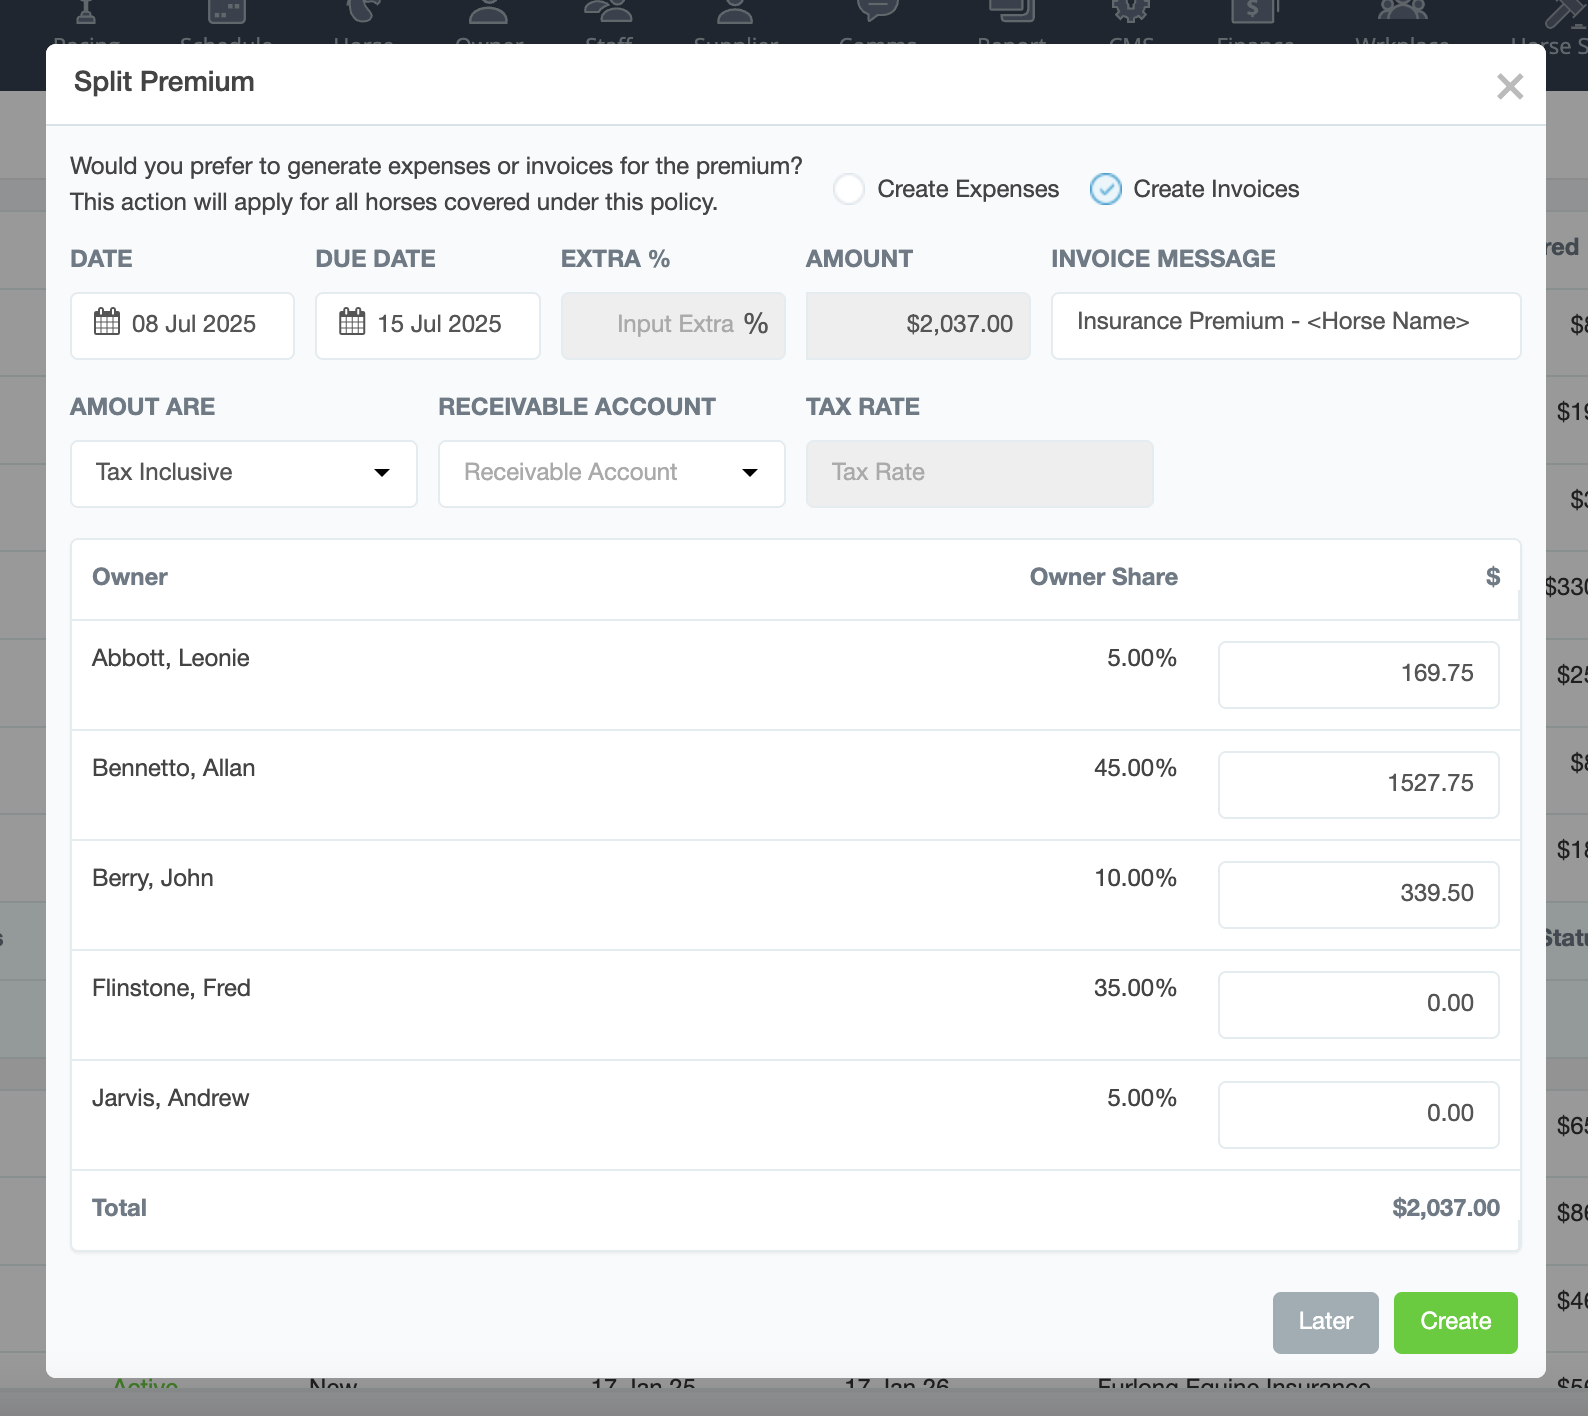The width and height of the screenshot is (1588, 1416).
Task: Click the Owner person icon in the top bar
Action: pyautogui.click(x=489, y=12)
